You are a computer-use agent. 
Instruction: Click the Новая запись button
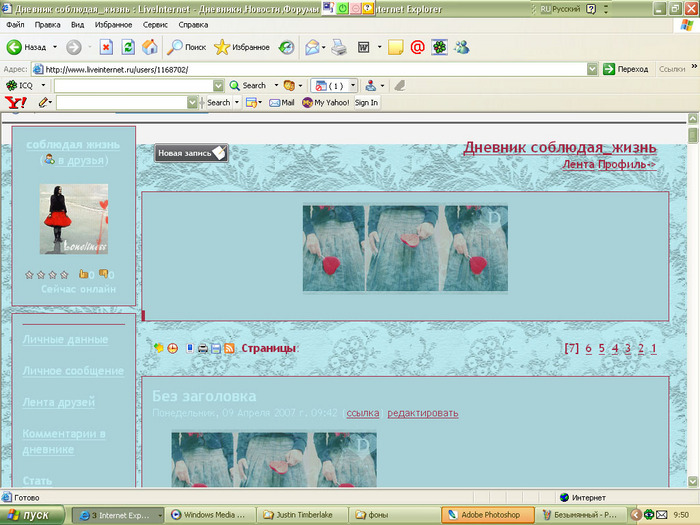pos(191,153)
